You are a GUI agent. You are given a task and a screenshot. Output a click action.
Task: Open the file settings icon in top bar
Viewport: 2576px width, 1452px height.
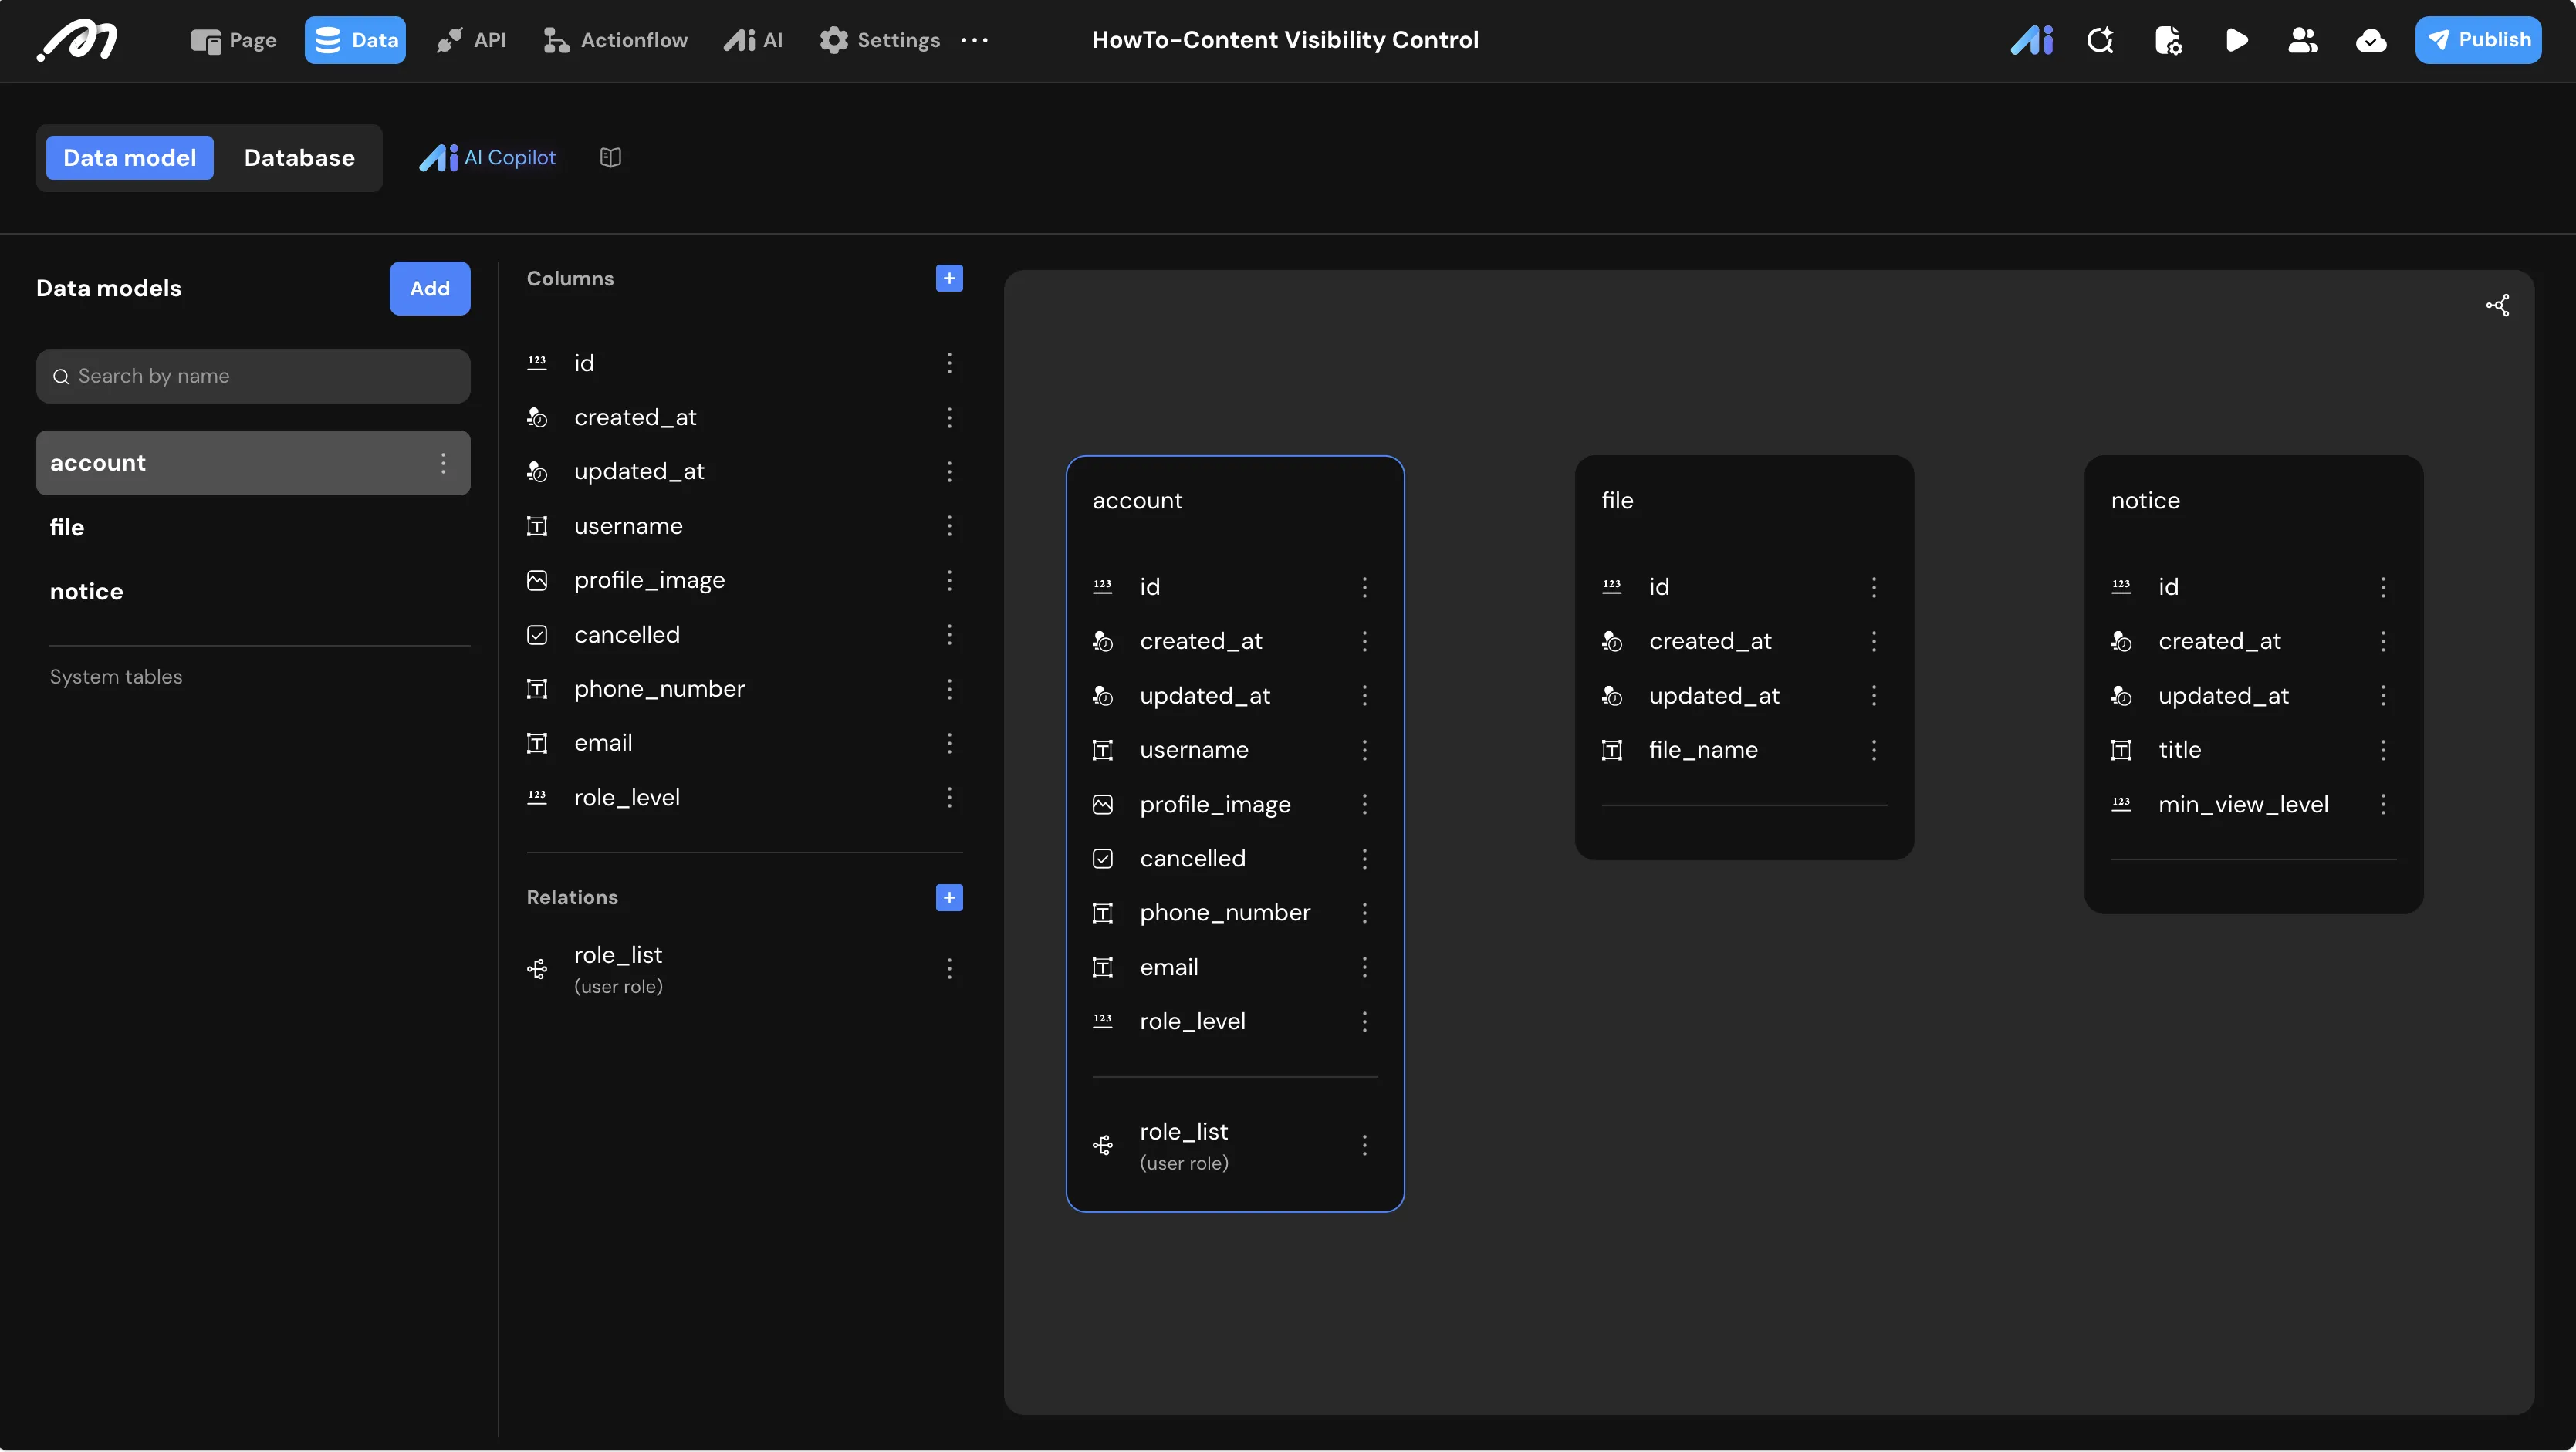[2168, 40]
